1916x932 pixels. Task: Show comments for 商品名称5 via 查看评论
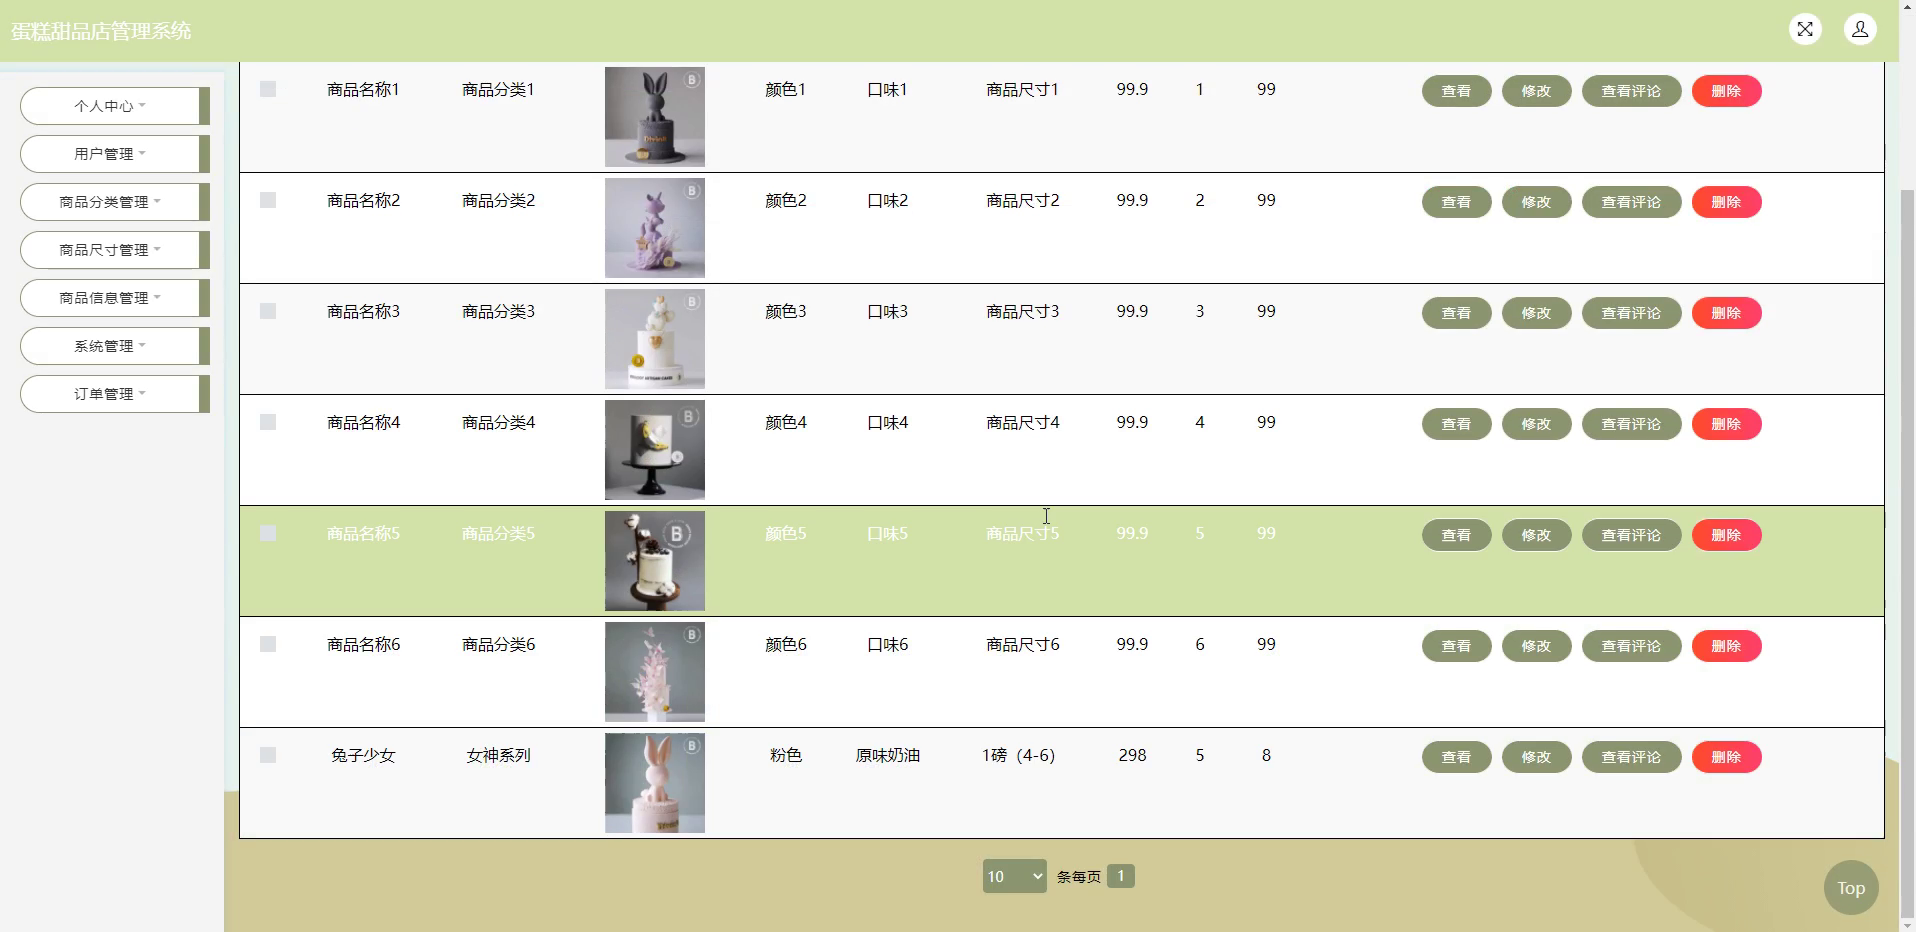(1632, 535)
